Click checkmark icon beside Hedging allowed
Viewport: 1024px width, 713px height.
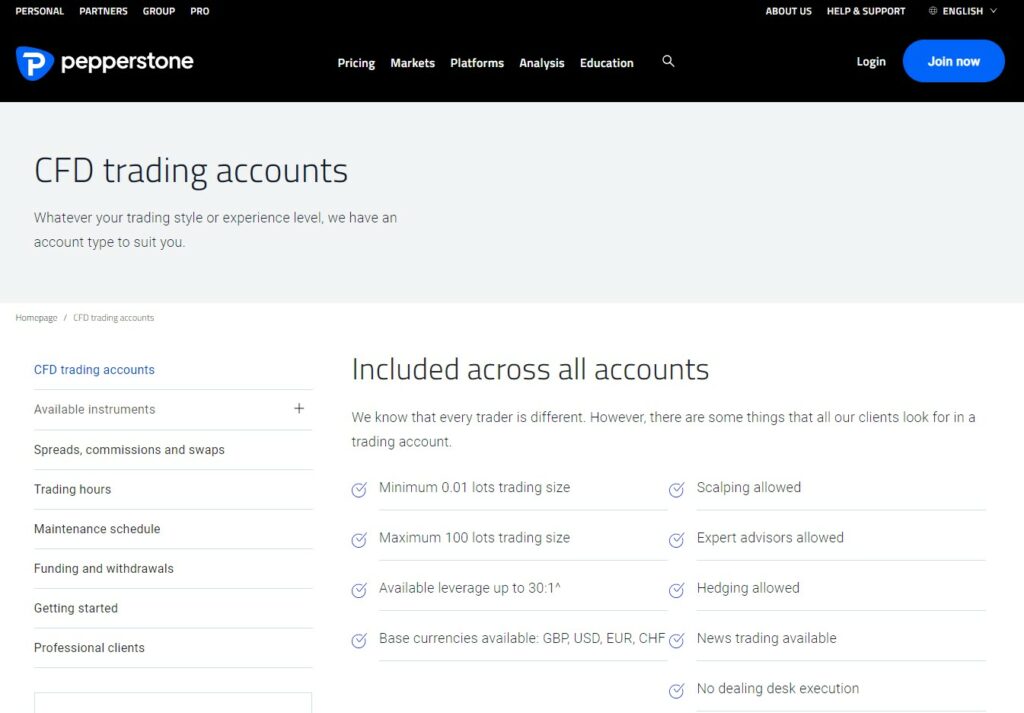point(676,590)
